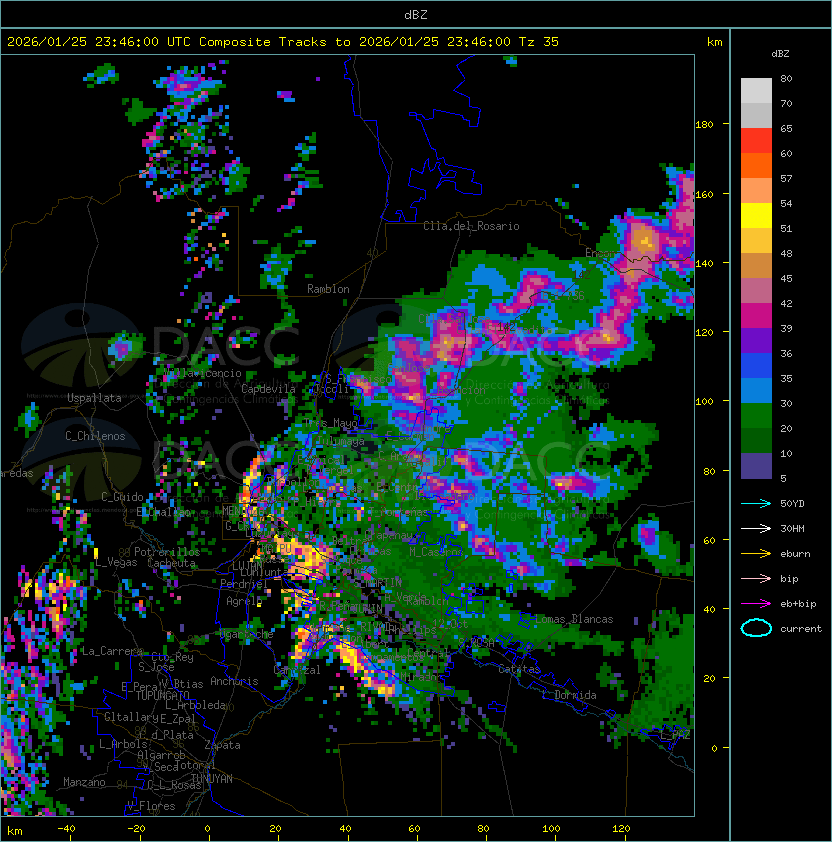
Task: Click the 'Uspallata' place label on the map
Action: (x=94, y=398)
